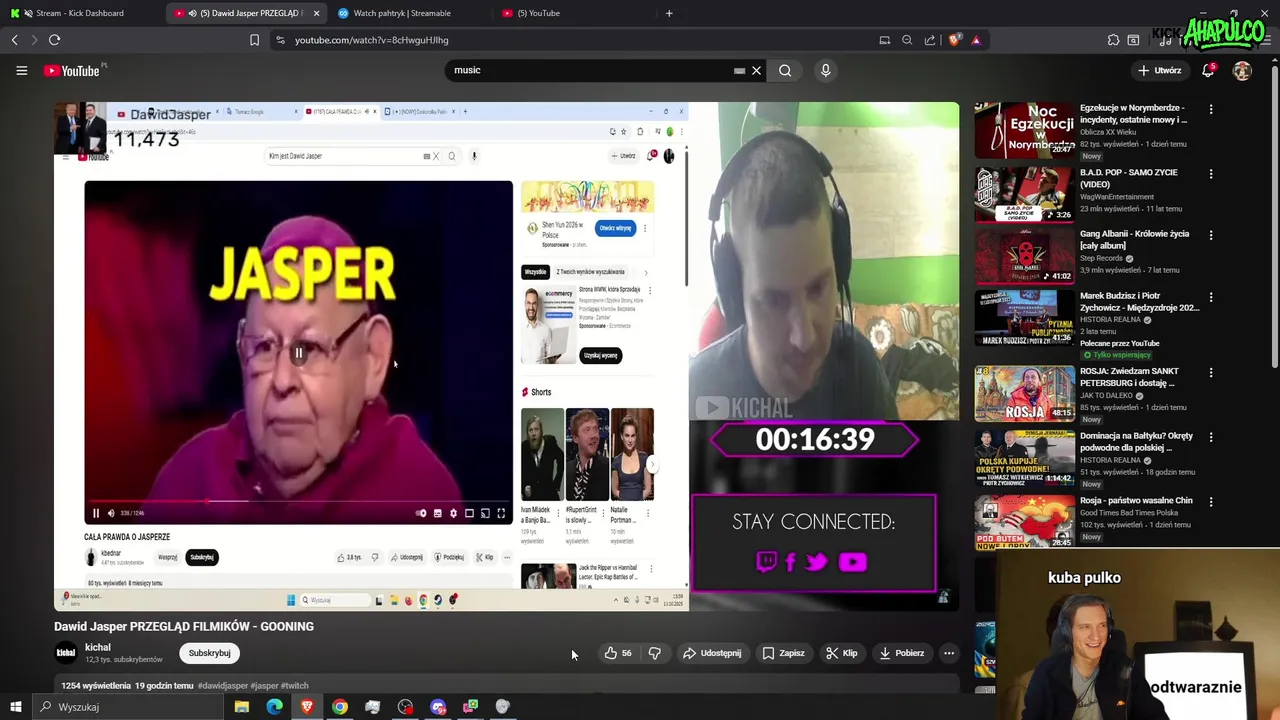Switch to Stream - Kick Dashboard tab
The width and height of the screenshot is (1280, 720).
tap(80, 13)
